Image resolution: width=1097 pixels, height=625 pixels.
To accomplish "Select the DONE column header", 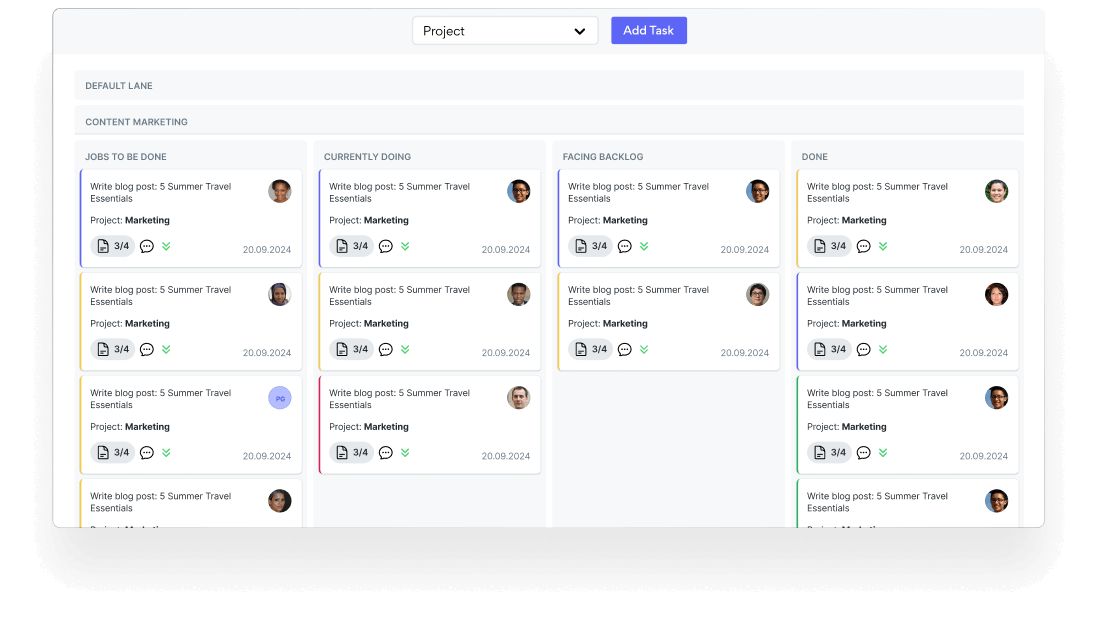I will coord(814,157).
